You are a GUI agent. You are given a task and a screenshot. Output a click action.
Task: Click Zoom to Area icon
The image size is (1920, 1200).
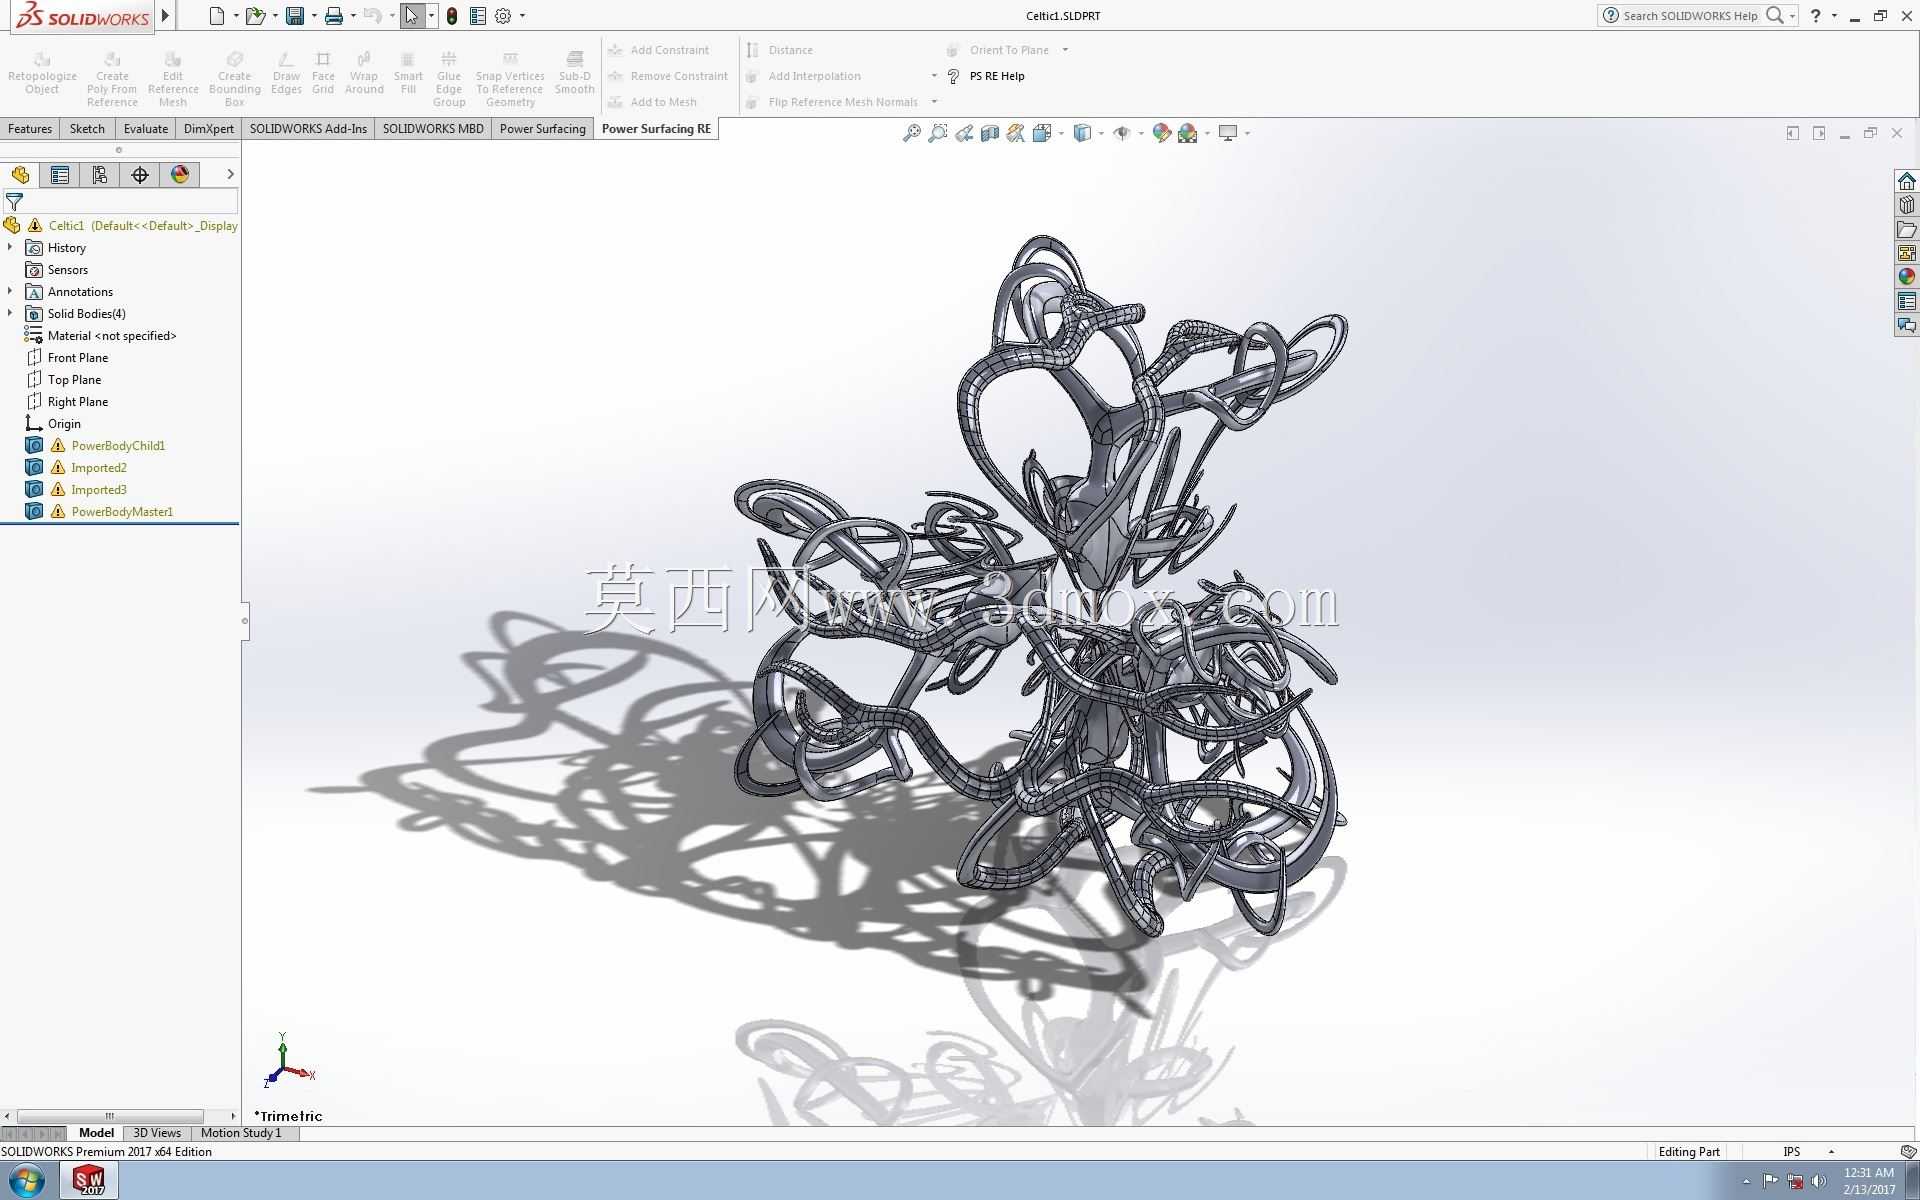point(937,133)
